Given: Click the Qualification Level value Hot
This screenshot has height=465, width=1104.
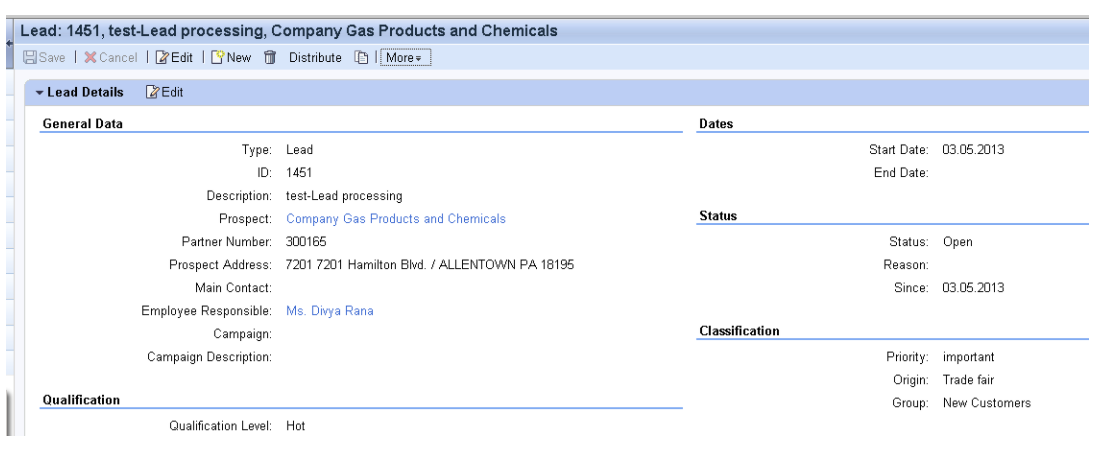Looking at the screenshot, I should (x=296, y=426).
